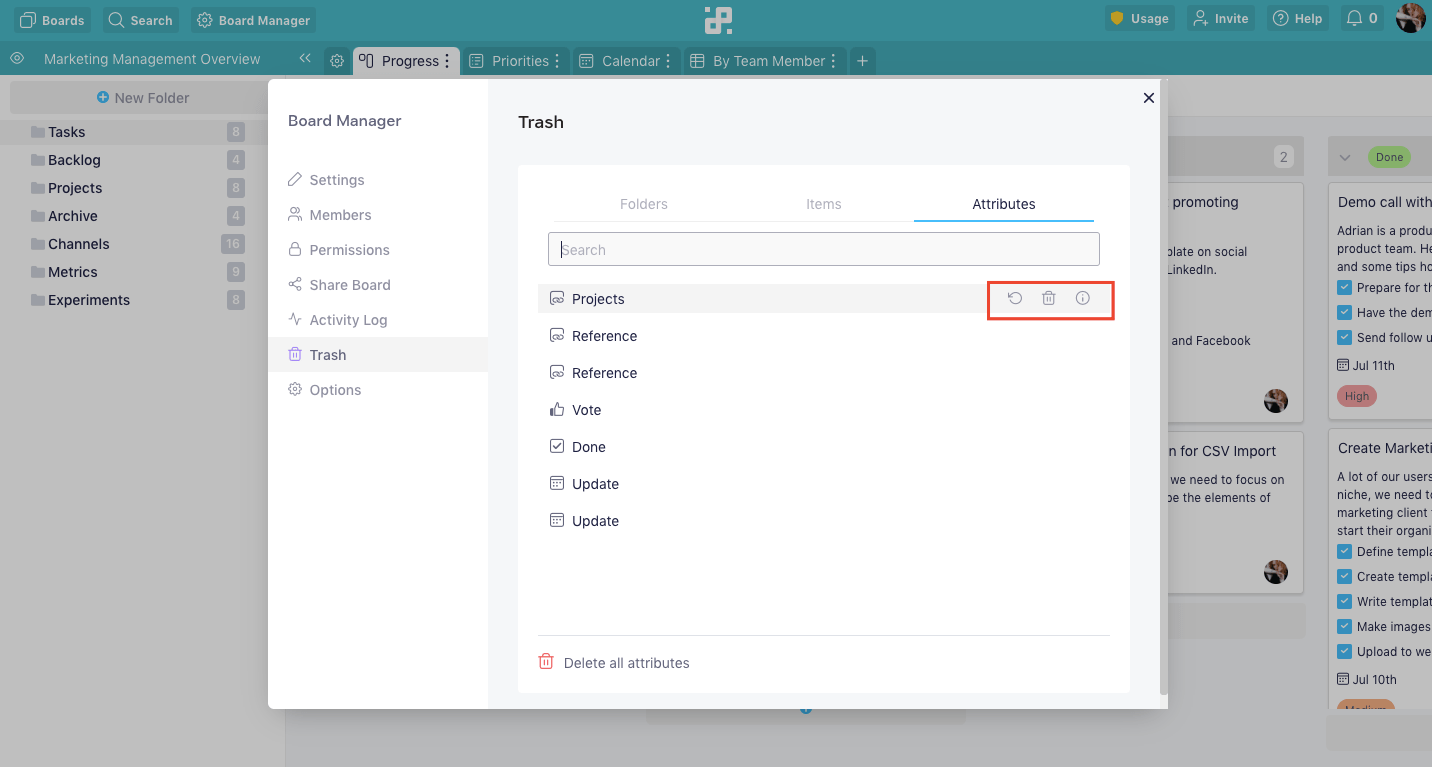Click the Infinity logo in the top bar
1432x767 pixels.
[x=717, y=20]
